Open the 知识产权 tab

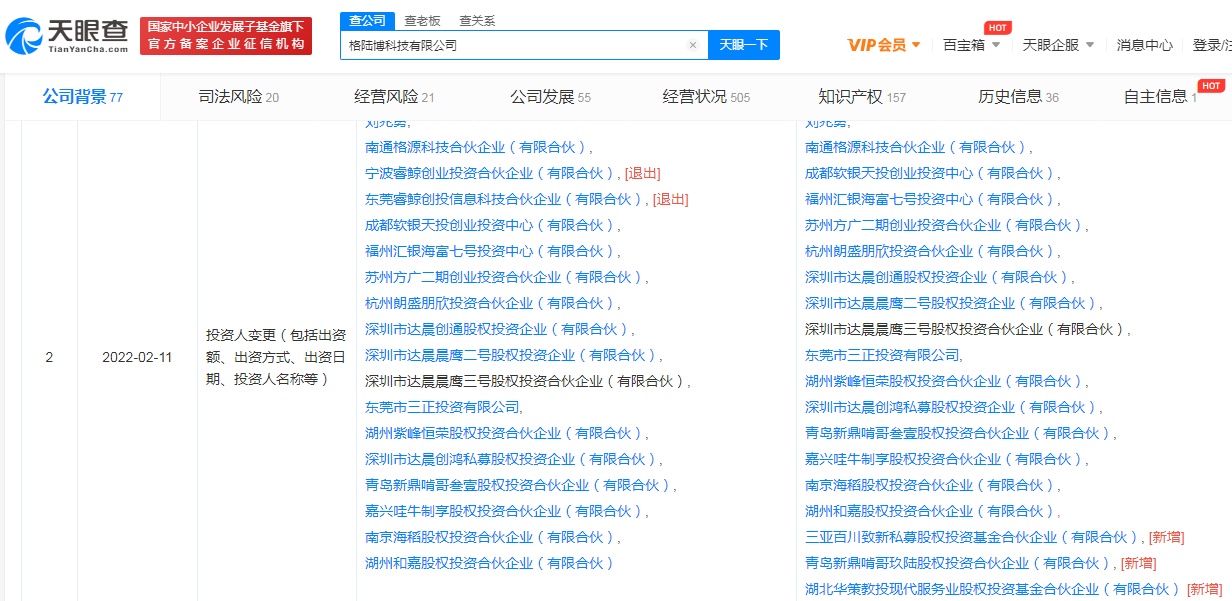[862, 97]
